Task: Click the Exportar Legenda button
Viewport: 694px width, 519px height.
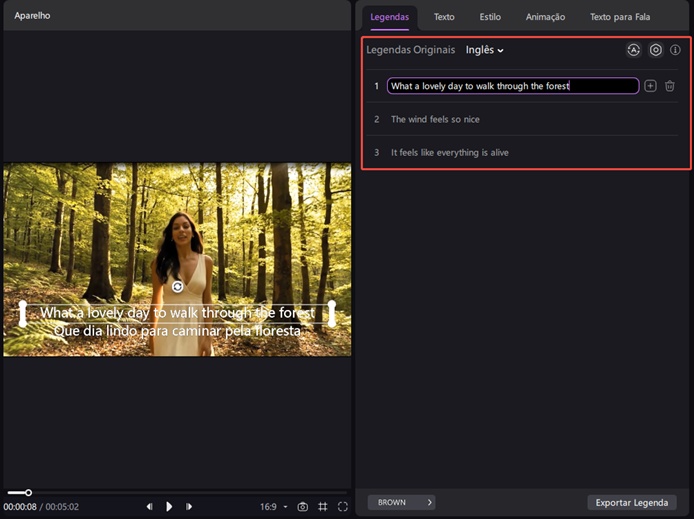Action: [x=631, y=502]
